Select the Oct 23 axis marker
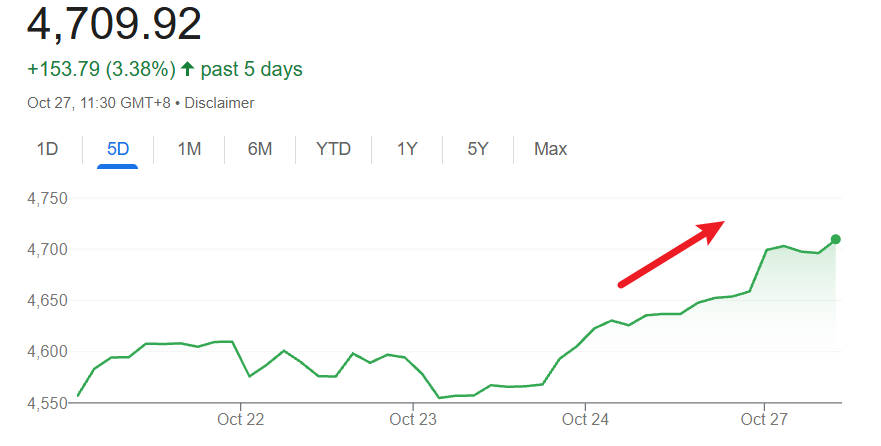 click(x=413, y=419)
